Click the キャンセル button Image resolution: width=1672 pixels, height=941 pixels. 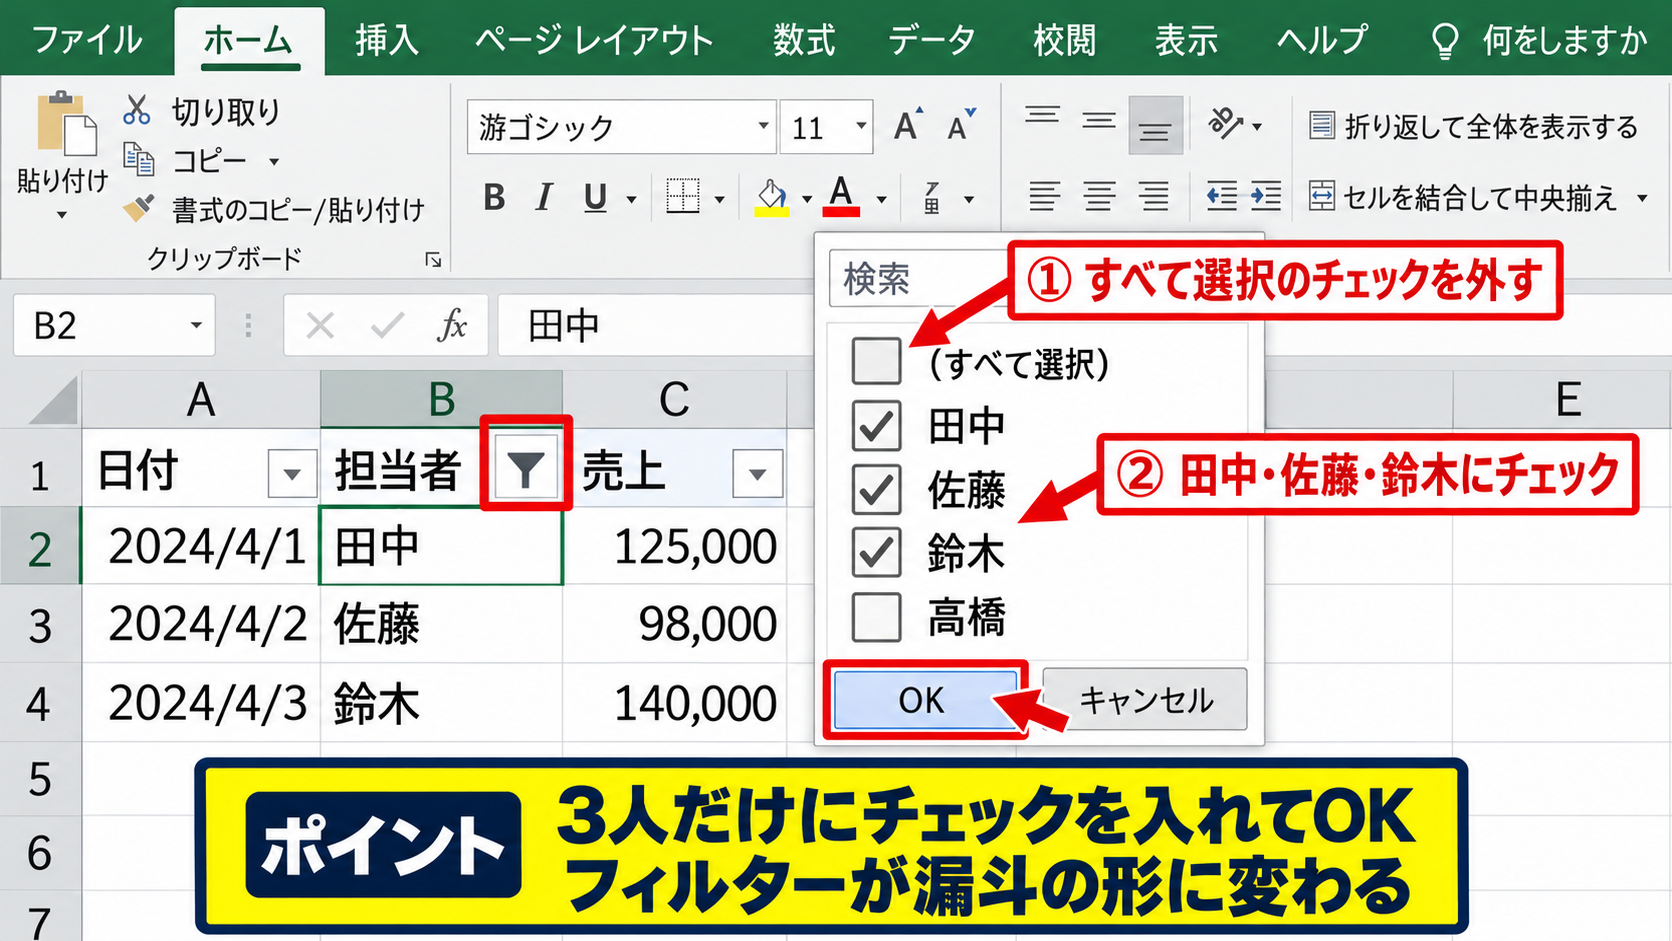[1145, 699]
